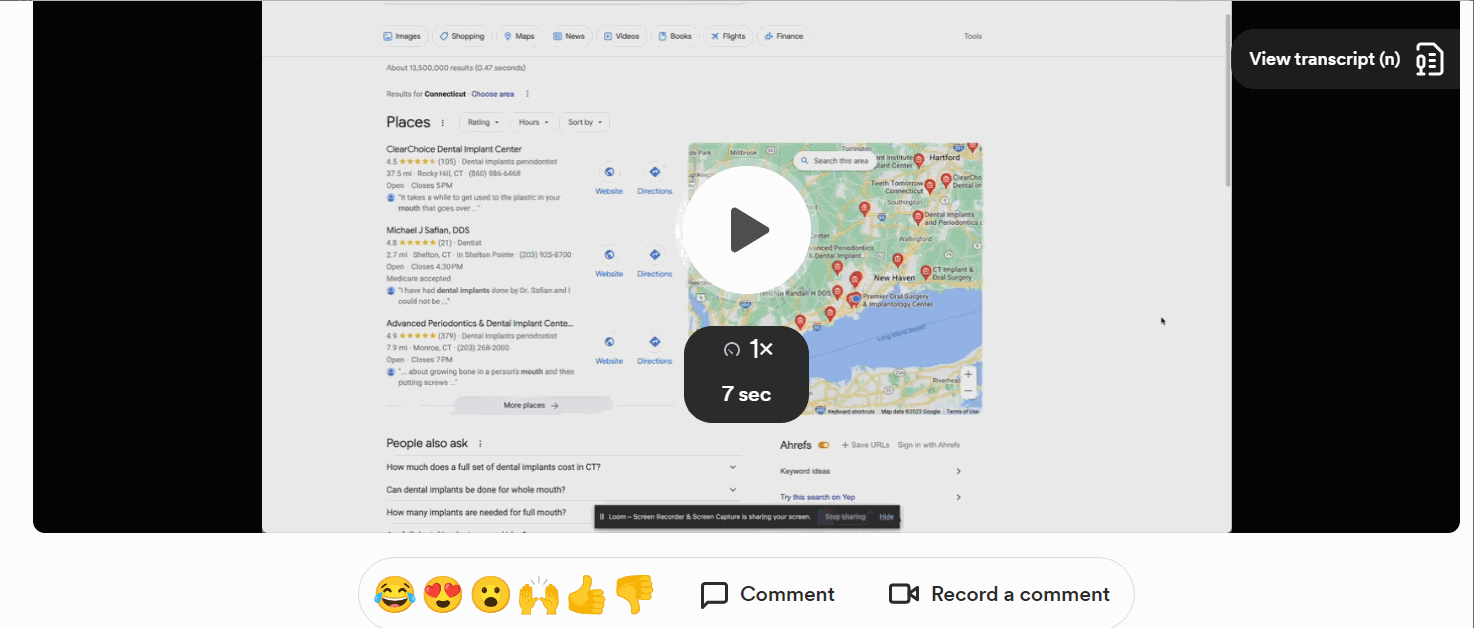Zoom out on the map

tap(968, 391)
